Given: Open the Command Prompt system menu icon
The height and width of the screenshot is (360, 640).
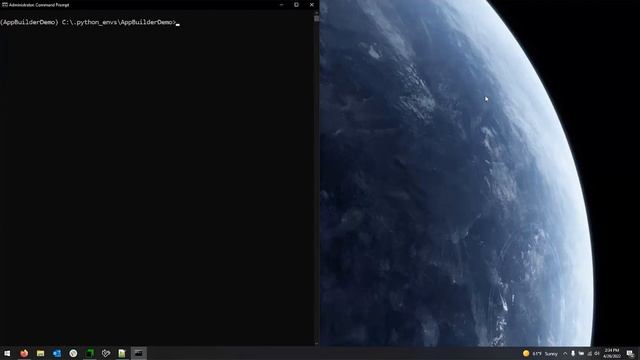Looking at the screenshot, I should 4,5.
